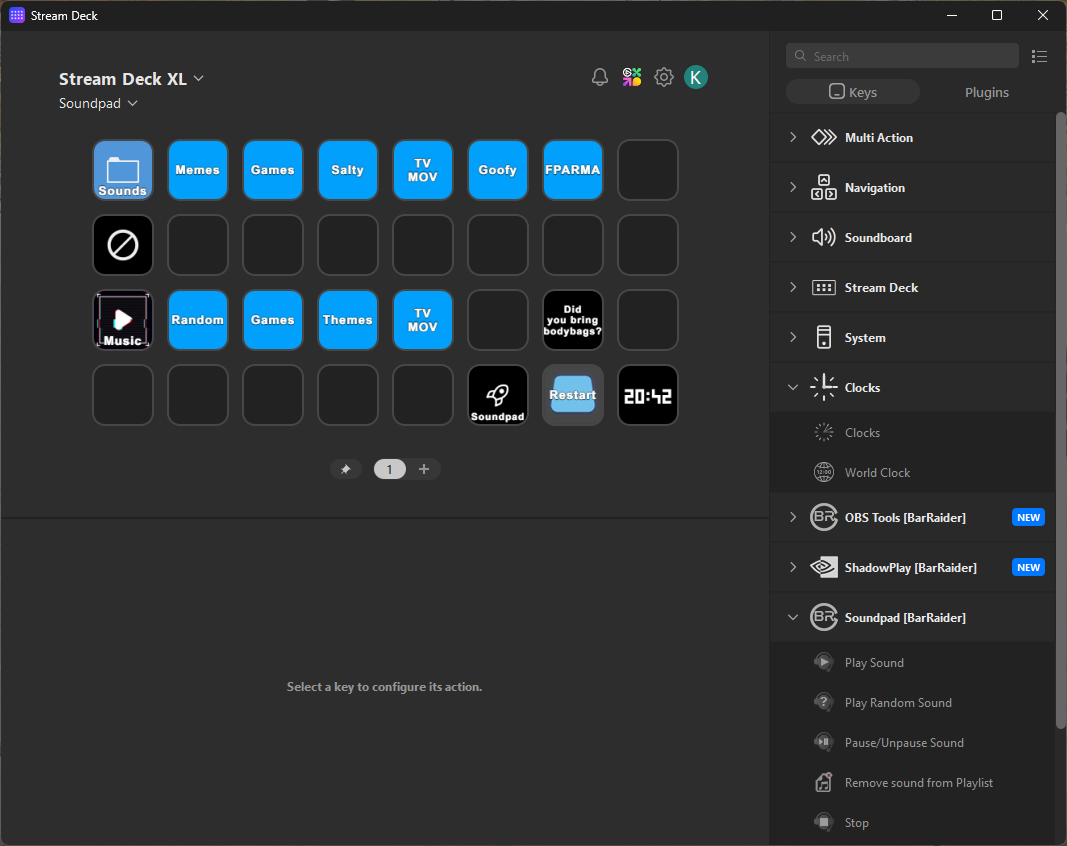This screenshot has width=1067, height=846.
Task: Select Remove sound from Playlist action
Action: pyautogui.click(x=913, y=783)
